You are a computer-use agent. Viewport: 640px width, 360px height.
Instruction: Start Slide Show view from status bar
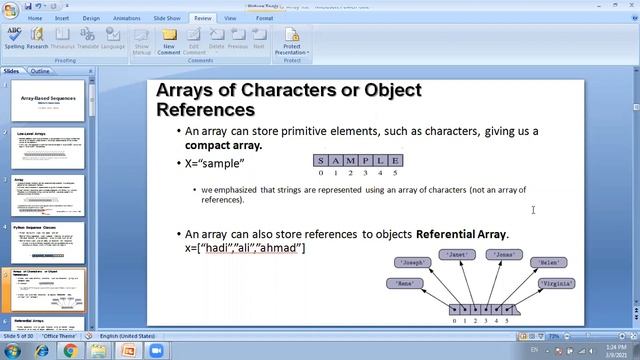[x=541, y=336]
